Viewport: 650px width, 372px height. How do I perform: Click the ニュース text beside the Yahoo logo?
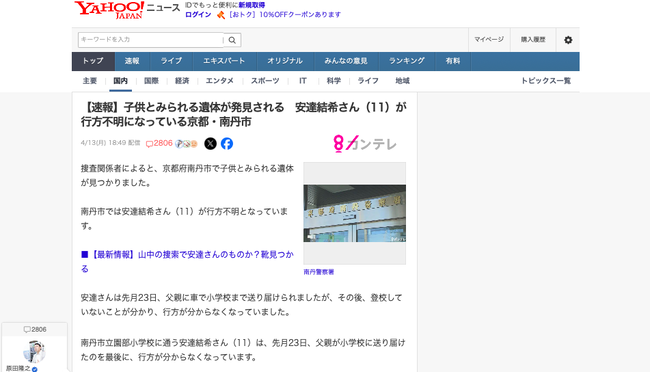pyautogui.click(x=163, y=8)
